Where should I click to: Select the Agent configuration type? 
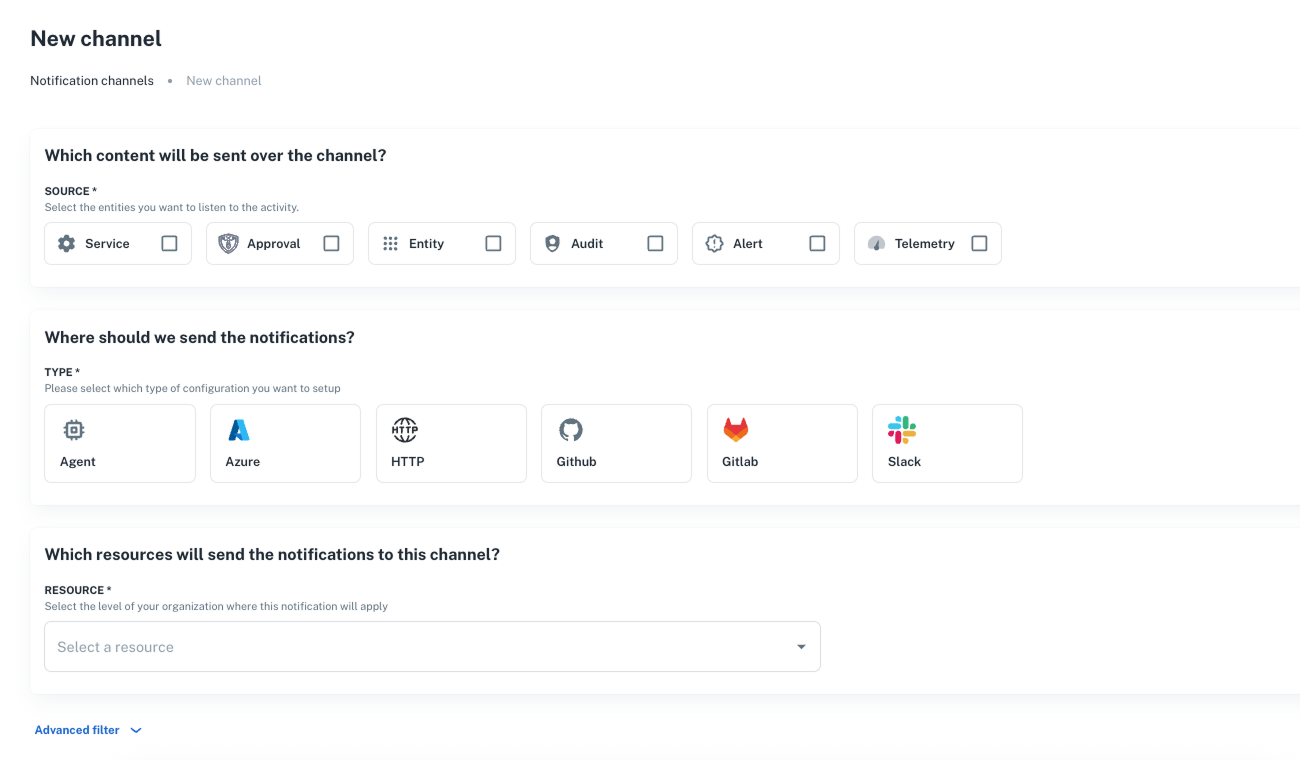click(x=120, y=443)
